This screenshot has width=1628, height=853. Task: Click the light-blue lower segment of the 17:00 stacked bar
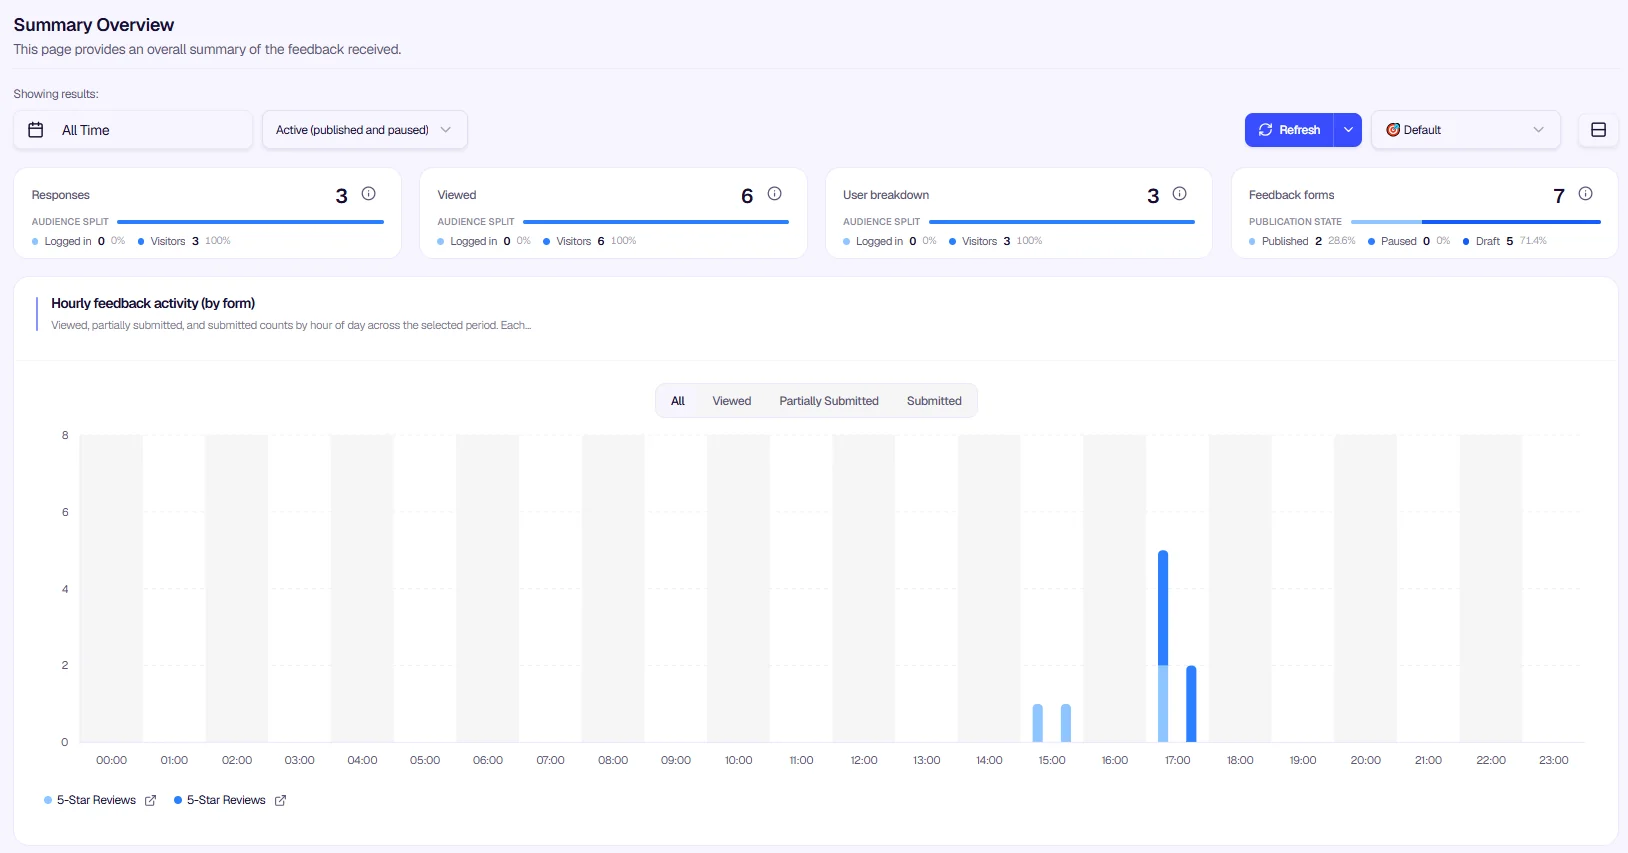pyautogui.click(x=1163, y=703)
